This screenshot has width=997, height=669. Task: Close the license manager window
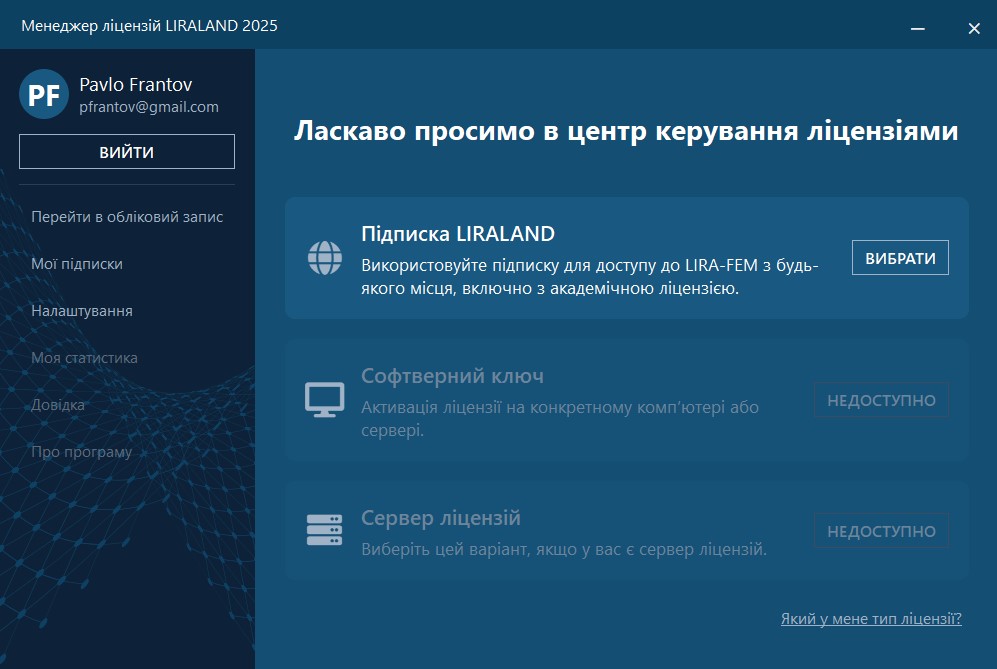974,29
